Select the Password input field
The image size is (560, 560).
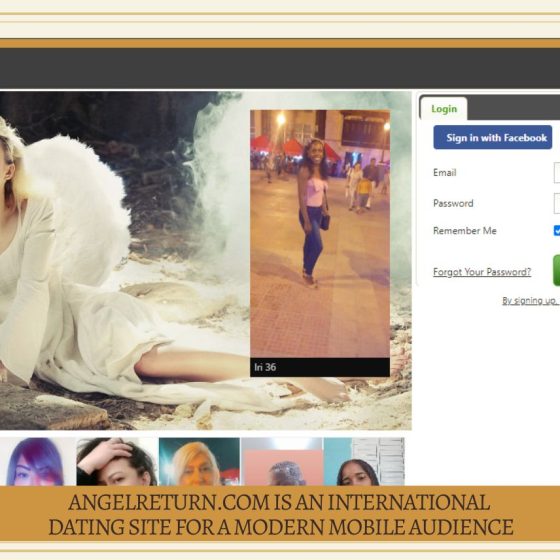557,203
